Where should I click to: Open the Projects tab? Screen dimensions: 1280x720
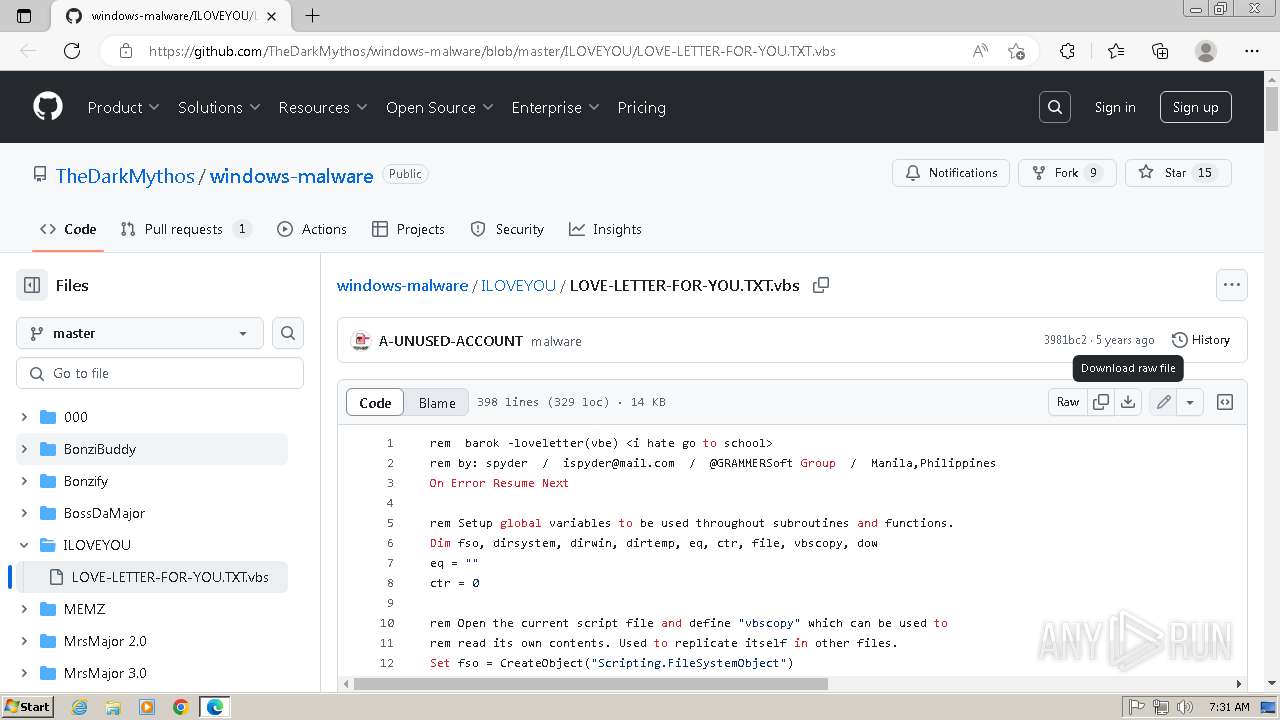coord(408,229)
